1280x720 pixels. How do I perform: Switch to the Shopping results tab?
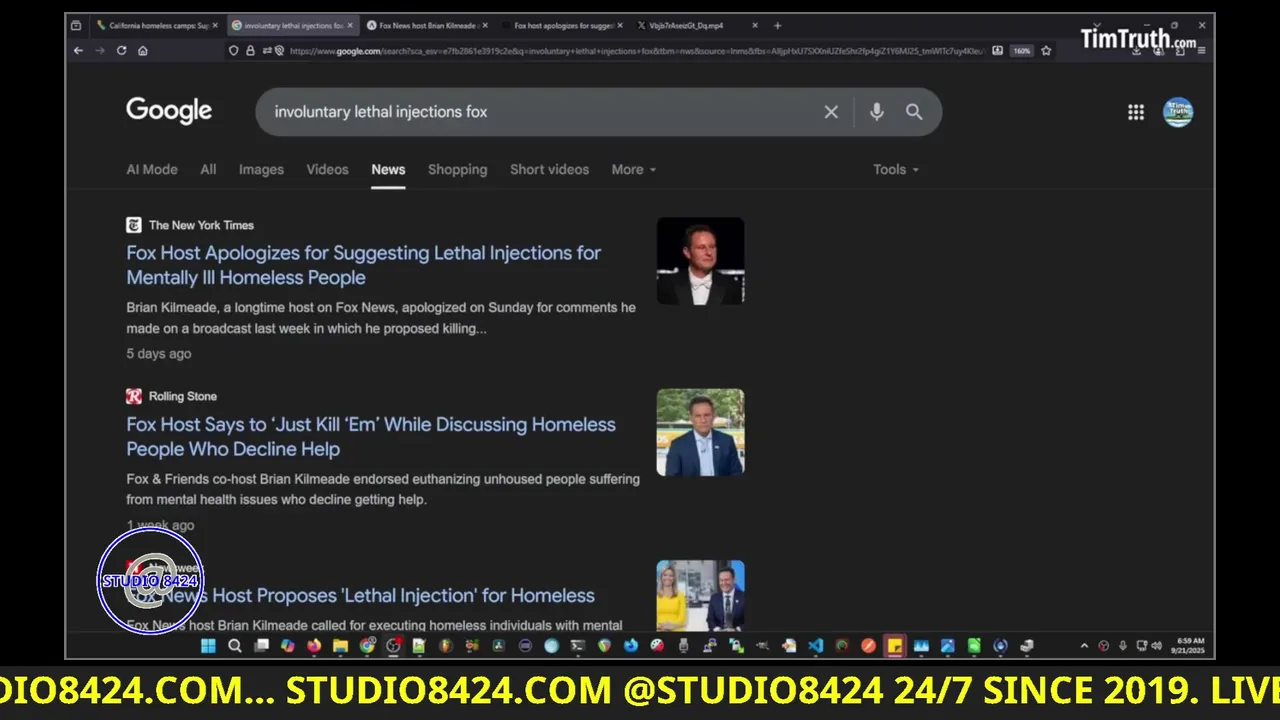coord(457,169)
